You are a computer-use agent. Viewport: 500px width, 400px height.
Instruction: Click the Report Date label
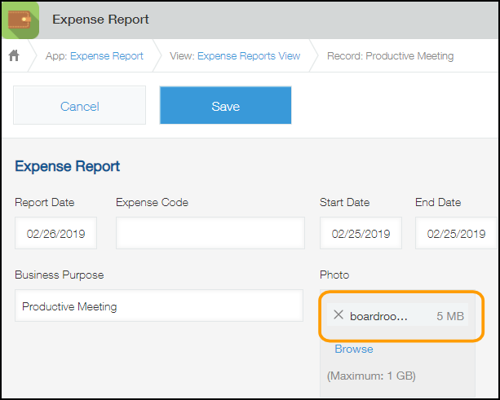pos(45,202)
